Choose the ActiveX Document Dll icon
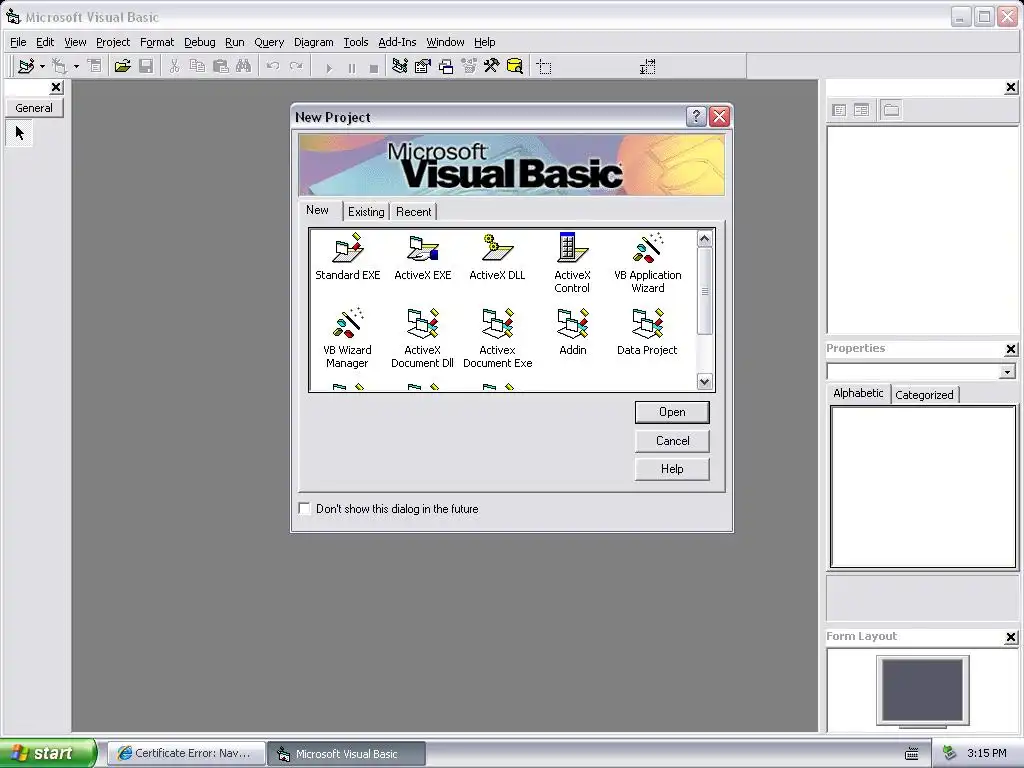 click(x=423, y=338)
